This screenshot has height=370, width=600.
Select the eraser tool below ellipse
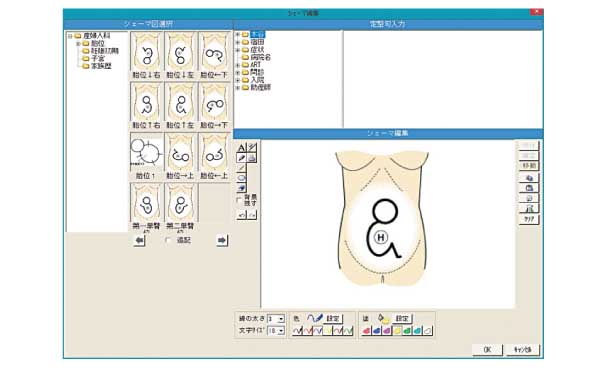(x=241, y=188)
